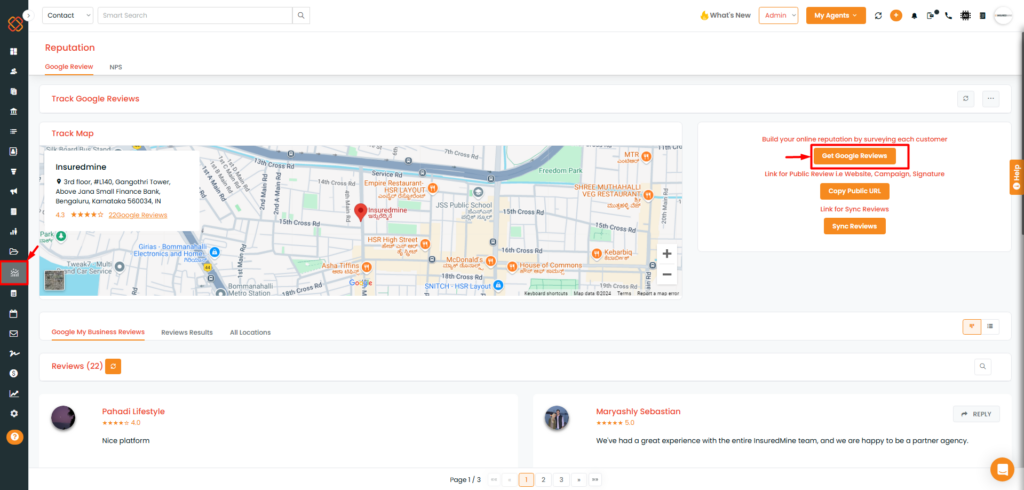Click the Get Google Reviews button
Screen dimensions: 1024x490
[x=854, y=156]
